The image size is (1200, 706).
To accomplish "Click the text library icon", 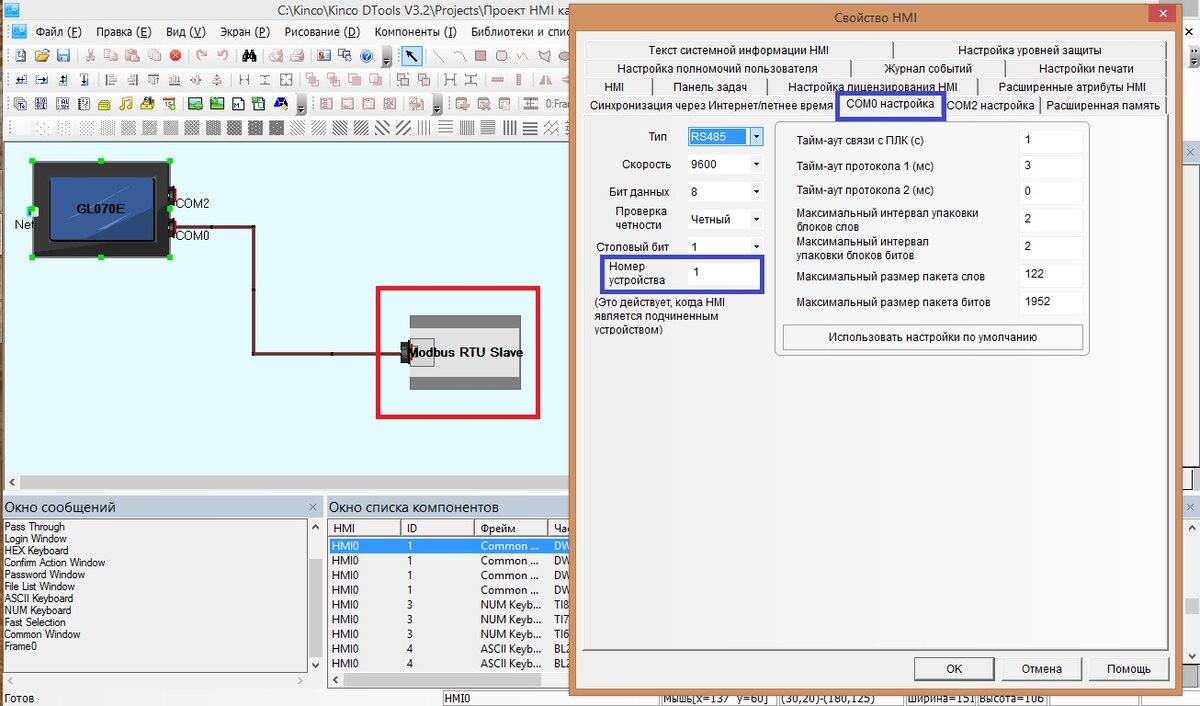I will click(20, 103).
